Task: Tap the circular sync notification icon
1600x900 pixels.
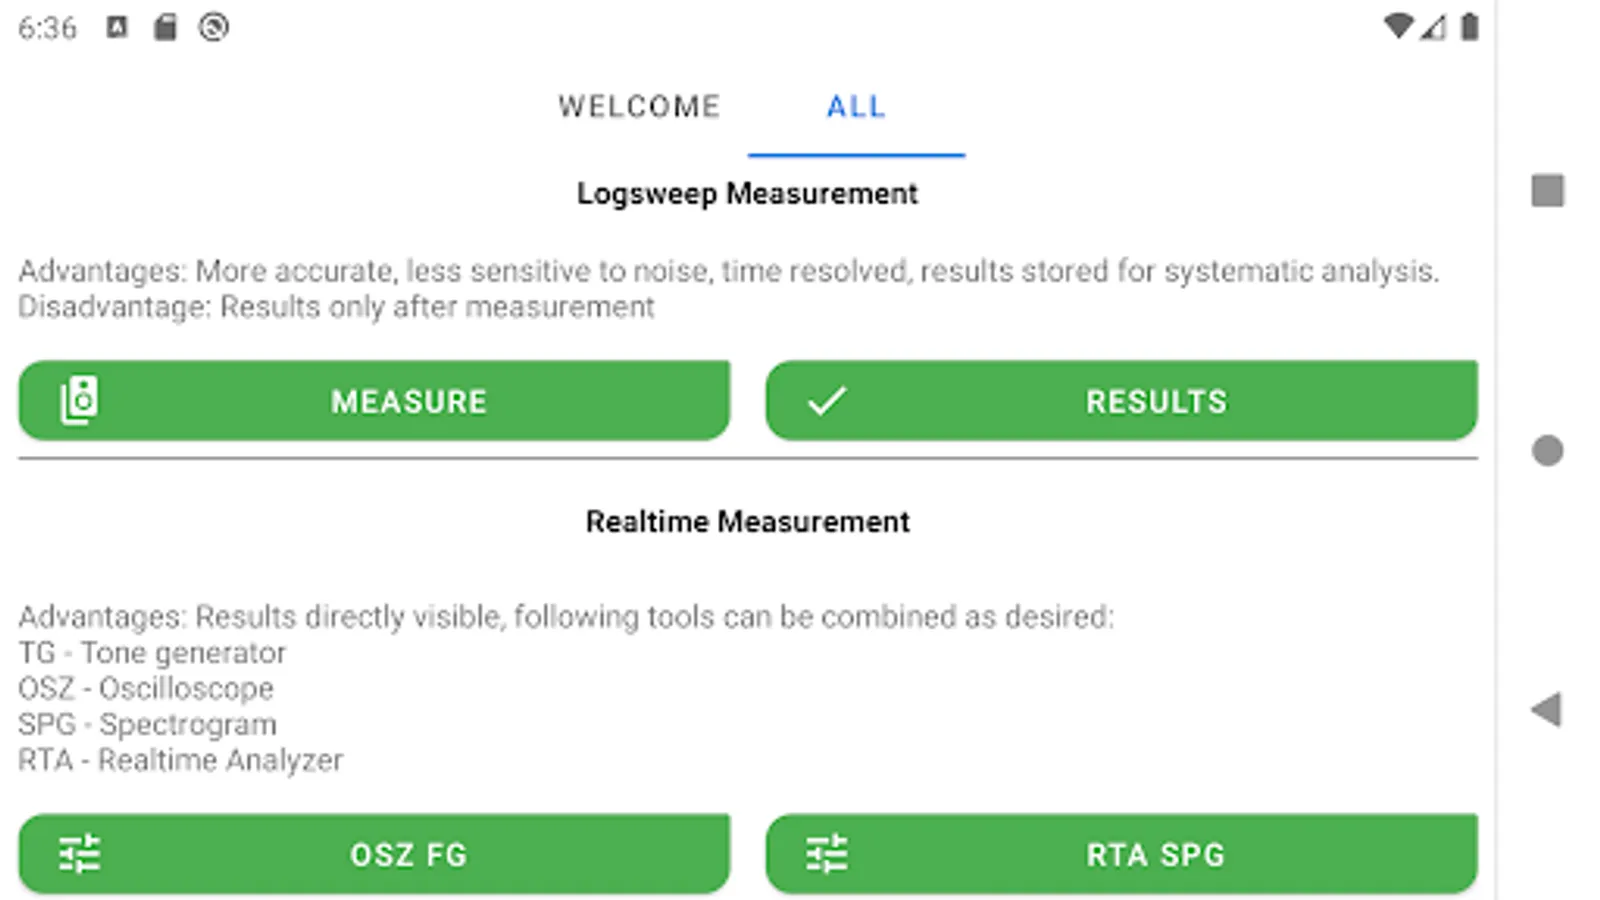Action: click(x=213, y=27)
